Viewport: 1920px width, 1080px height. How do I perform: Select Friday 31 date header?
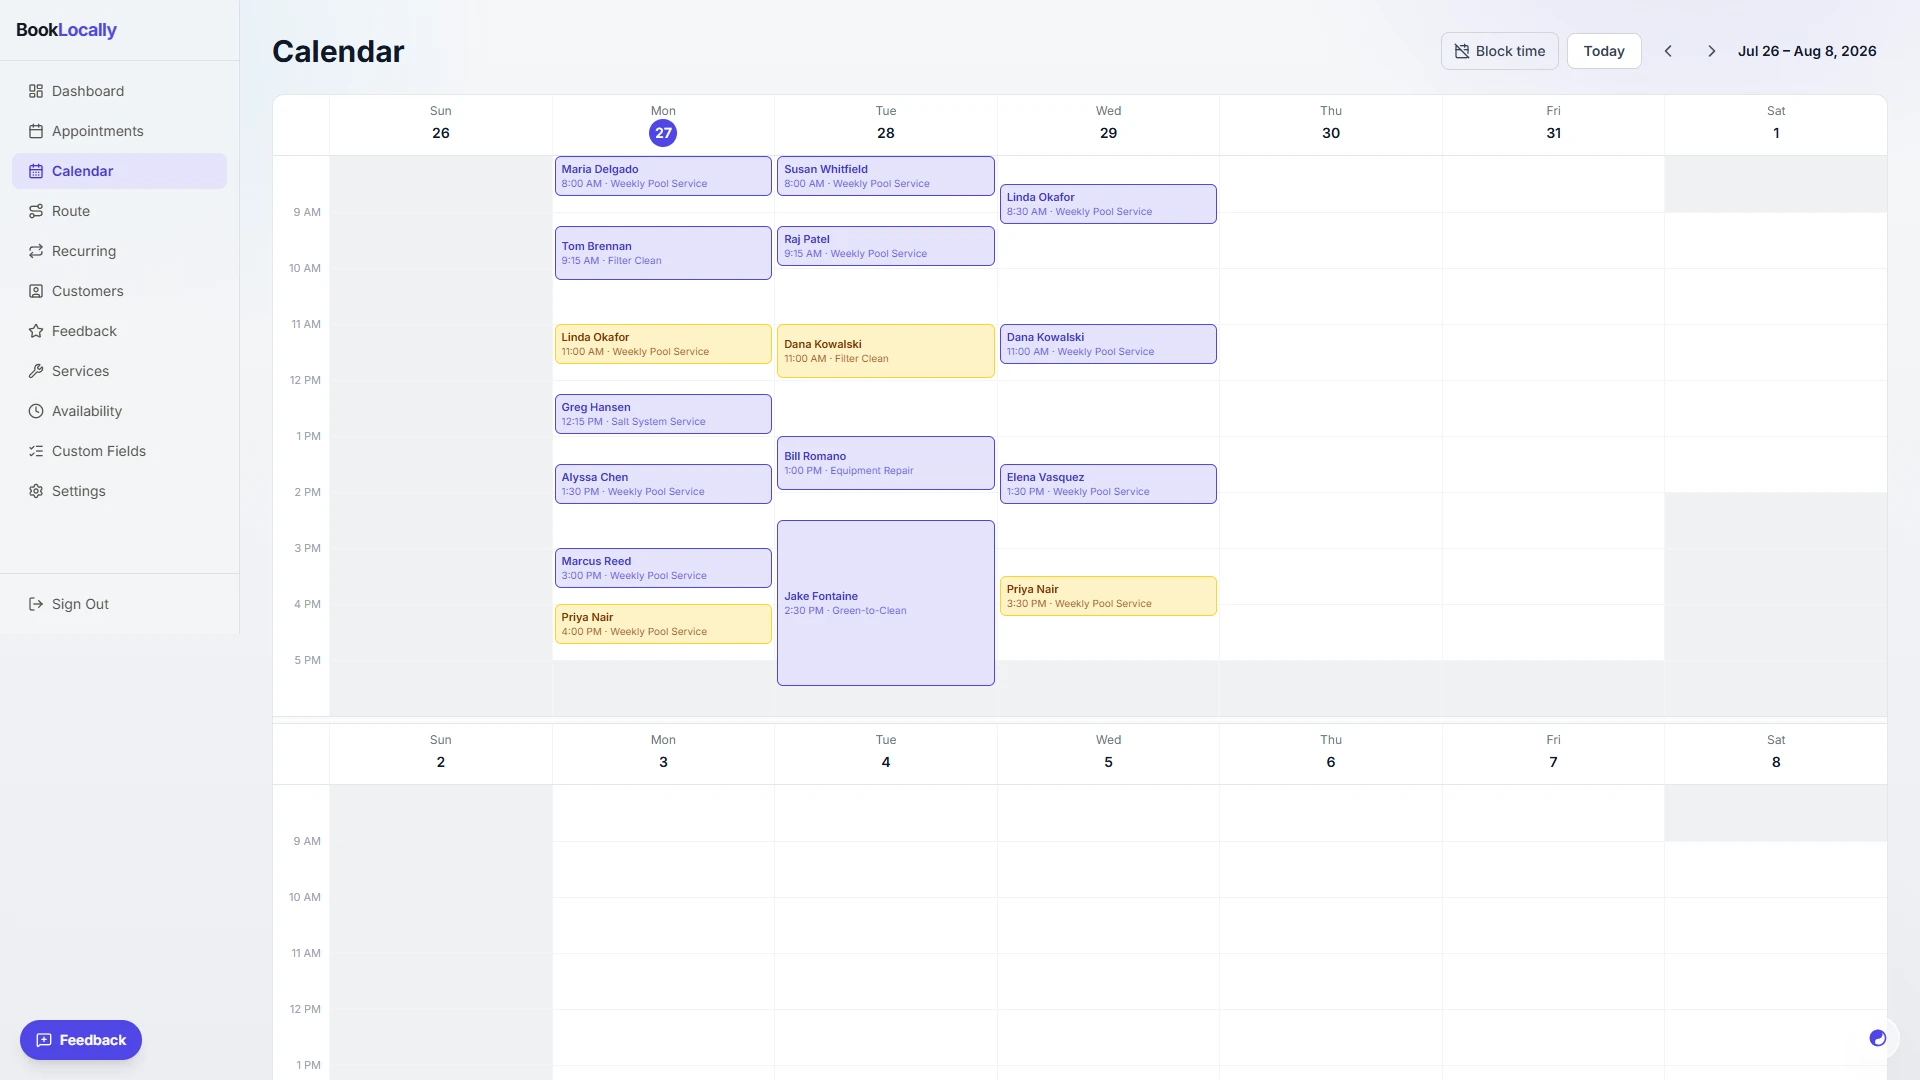point(1553,125)
